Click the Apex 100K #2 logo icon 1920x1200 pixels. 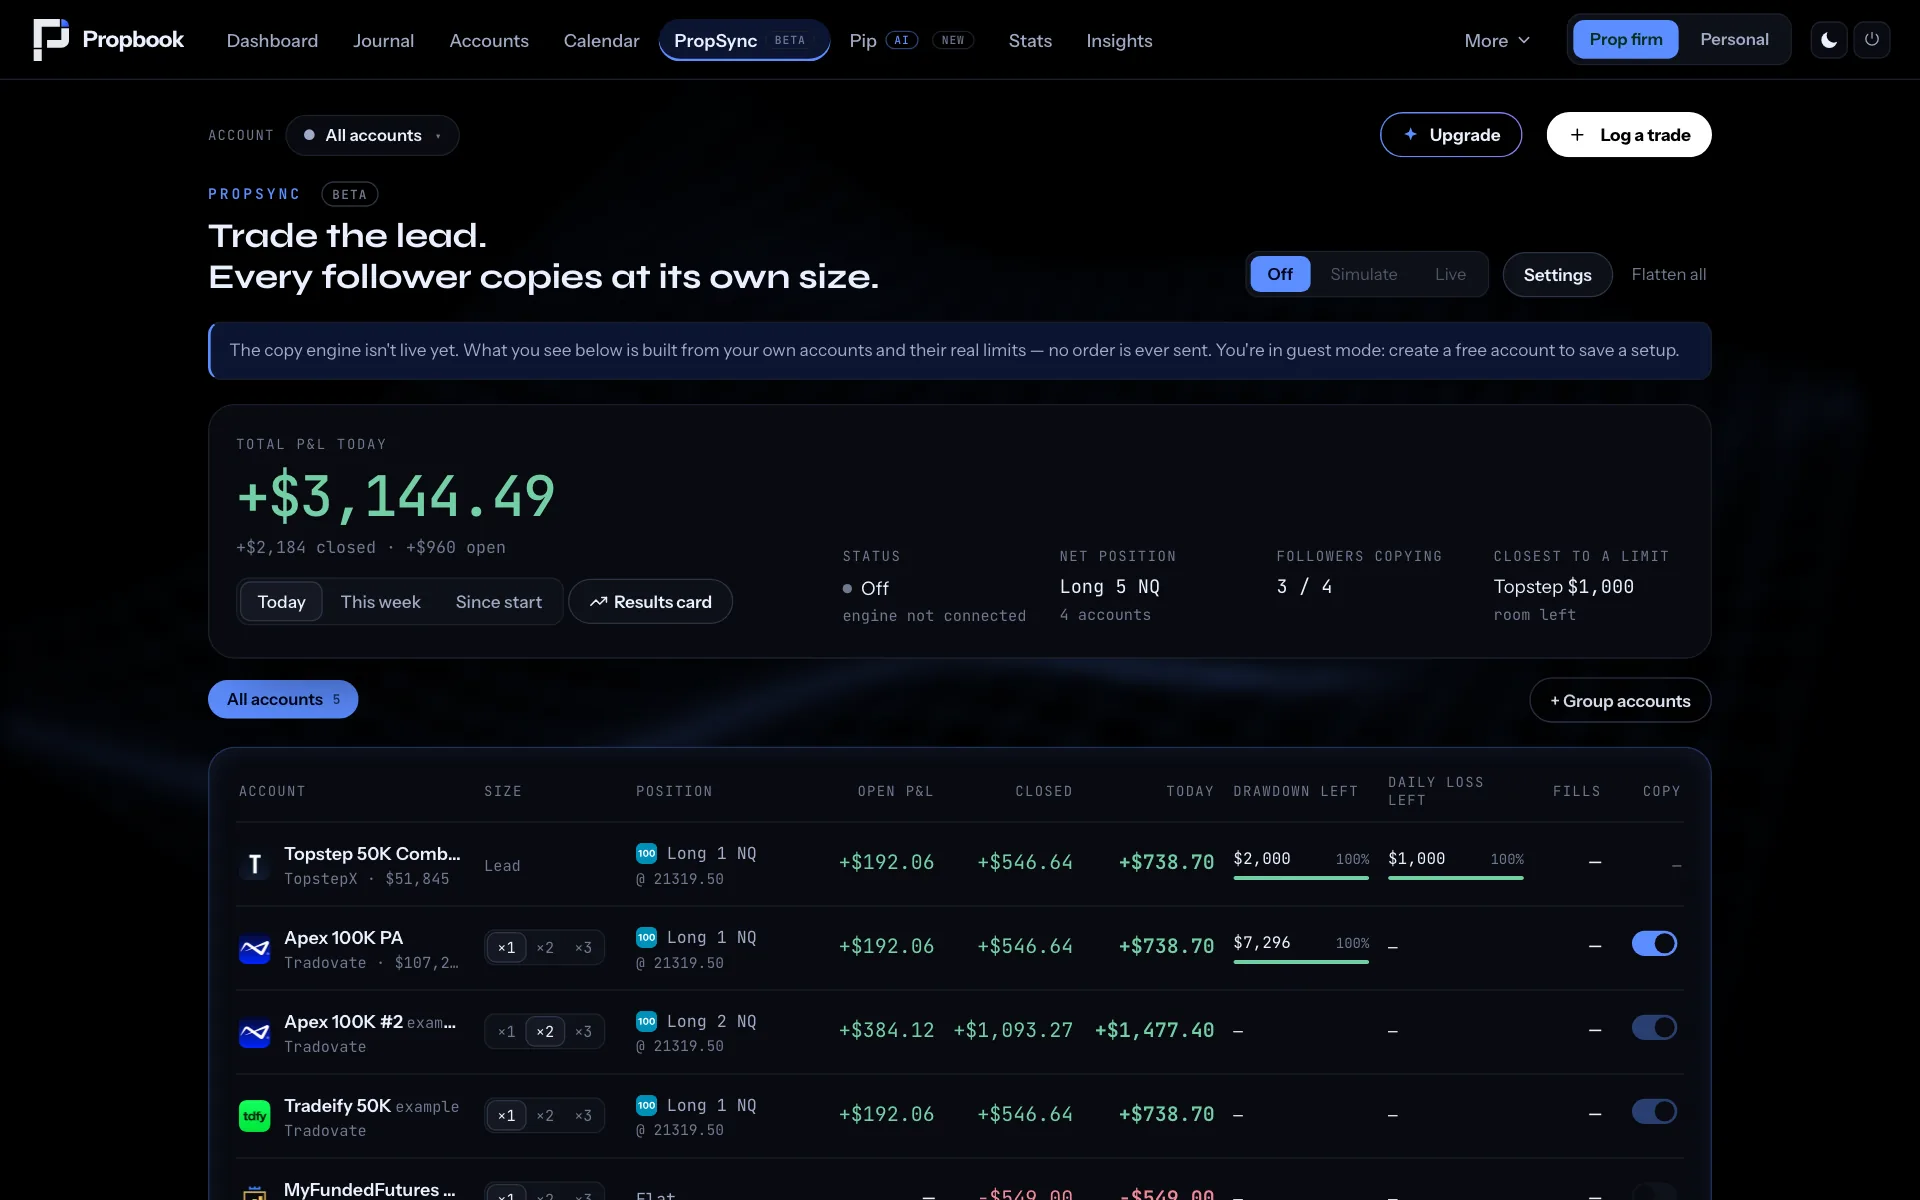pos(255,1032)
